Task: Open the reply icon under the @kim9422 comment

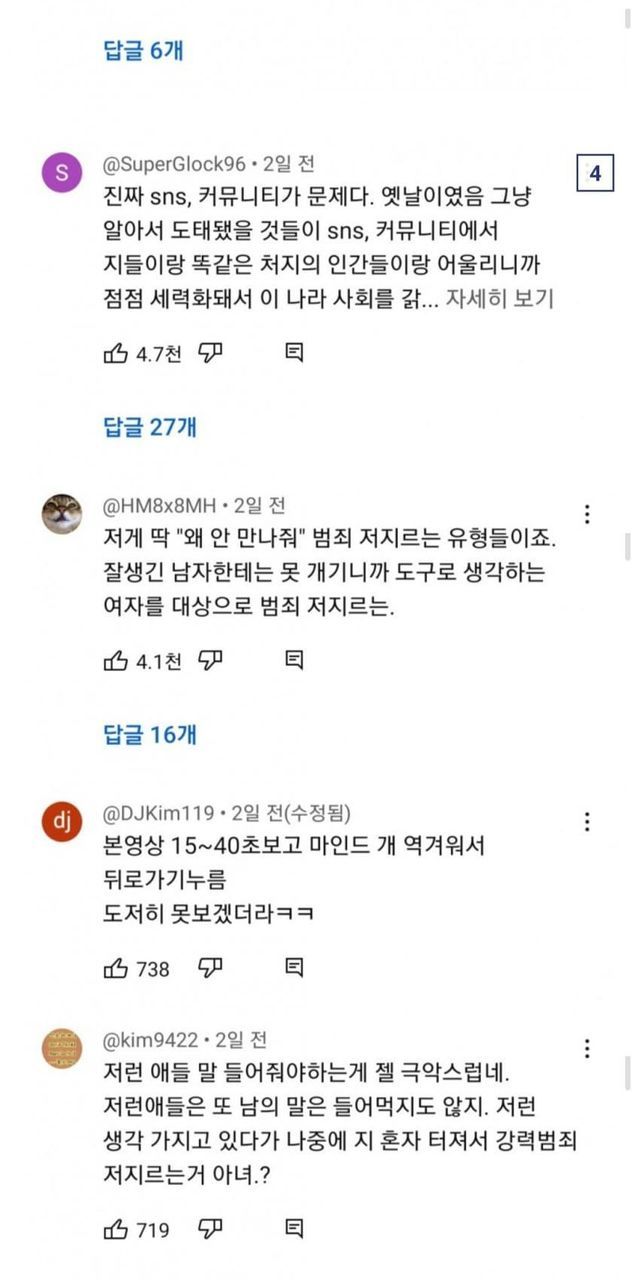Action: (294, 1229)
